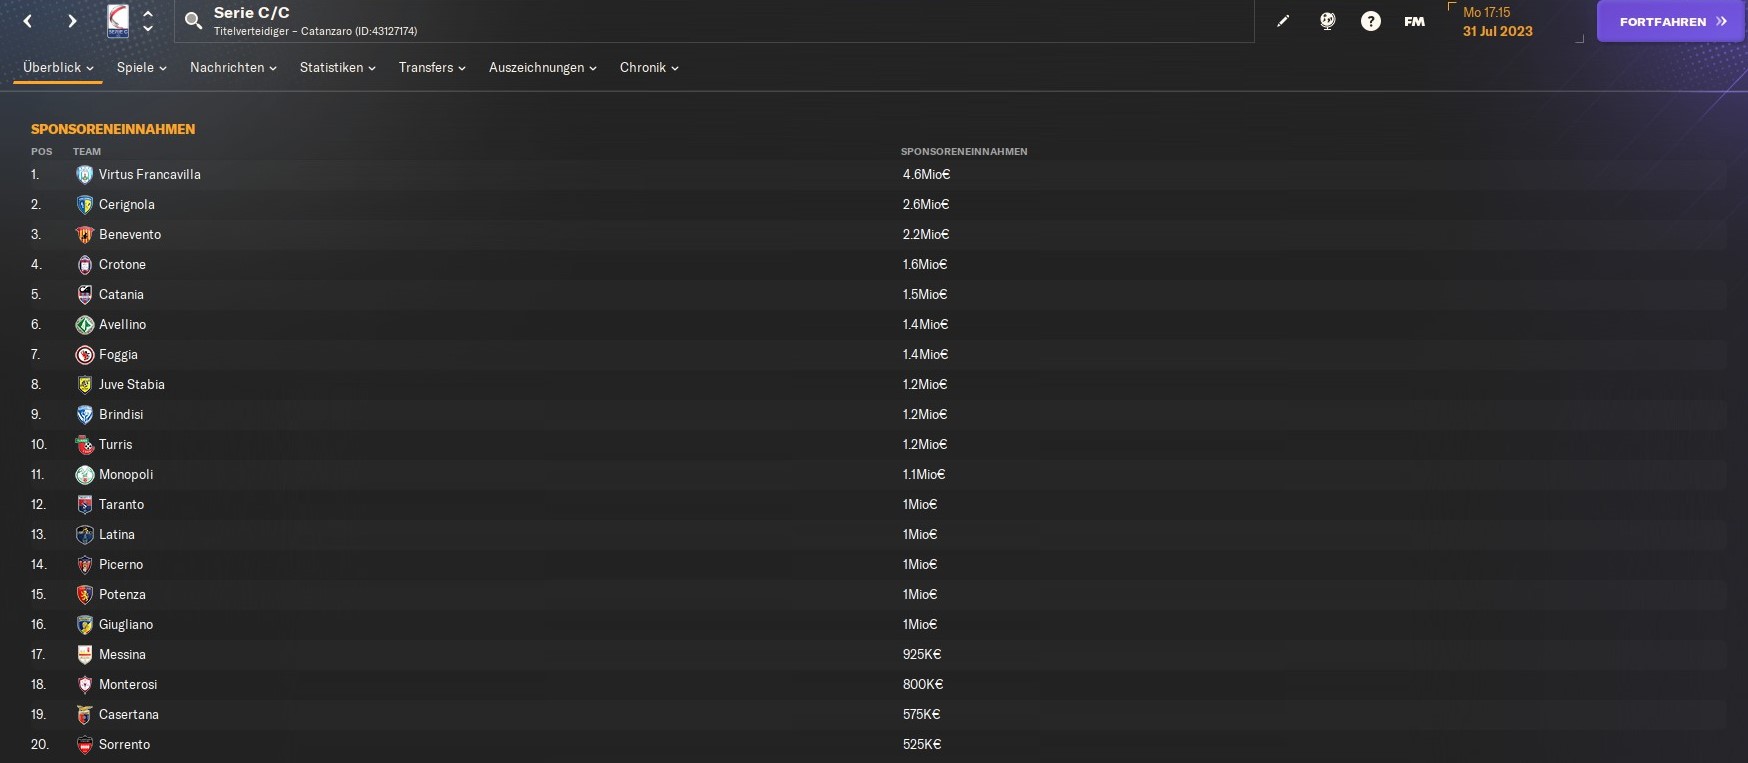Screen dimensions: 1748x763
Task: Click the Casertana club badge
Action: [85, 714]
